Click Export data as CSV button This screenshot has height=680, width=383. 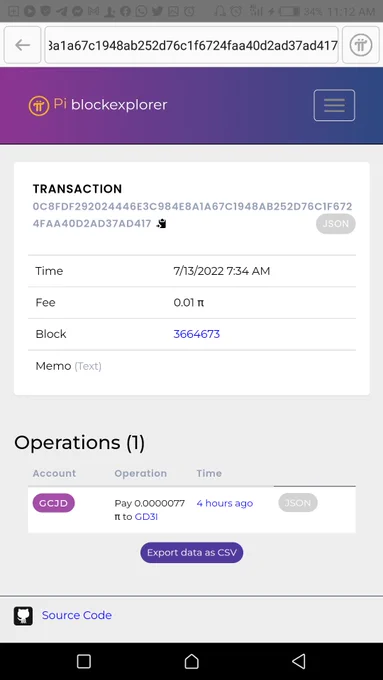click(191, 552)
